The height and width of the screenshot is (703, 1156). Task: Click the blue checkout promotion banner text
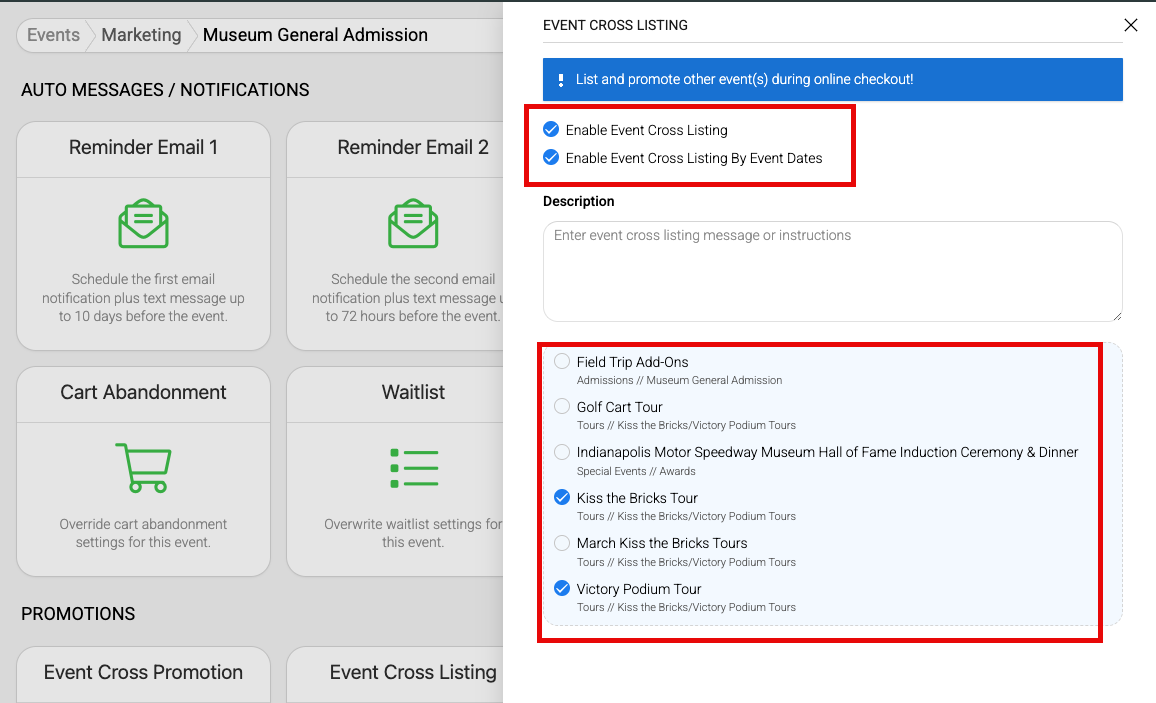tap(744, 80)
